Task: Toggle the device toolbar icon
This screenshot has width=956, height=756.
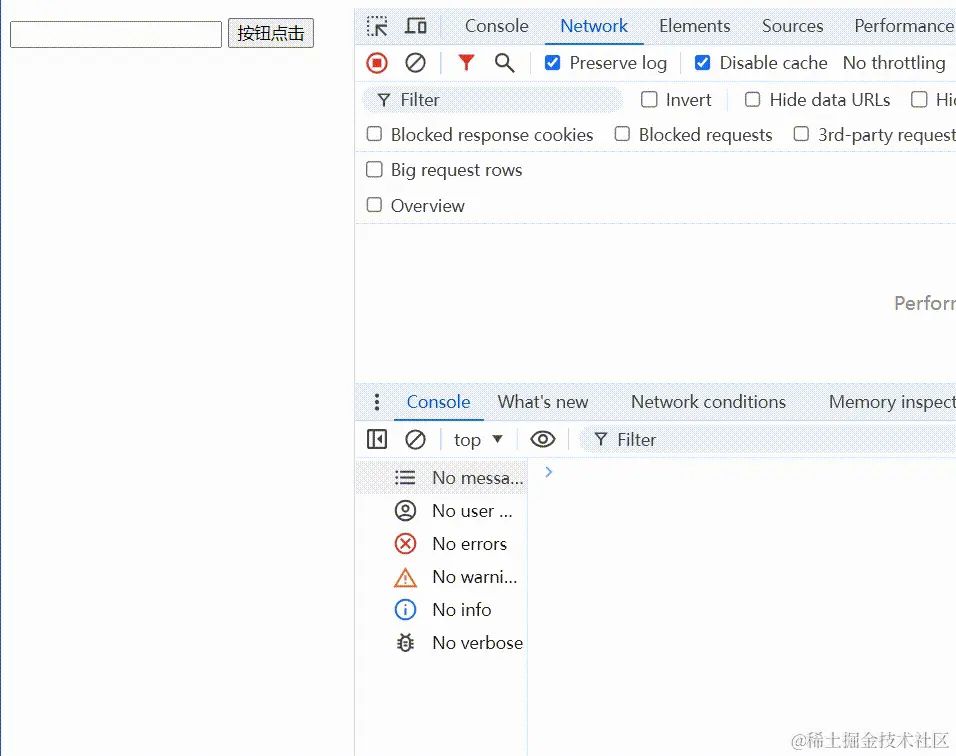Action: [416, 26]
